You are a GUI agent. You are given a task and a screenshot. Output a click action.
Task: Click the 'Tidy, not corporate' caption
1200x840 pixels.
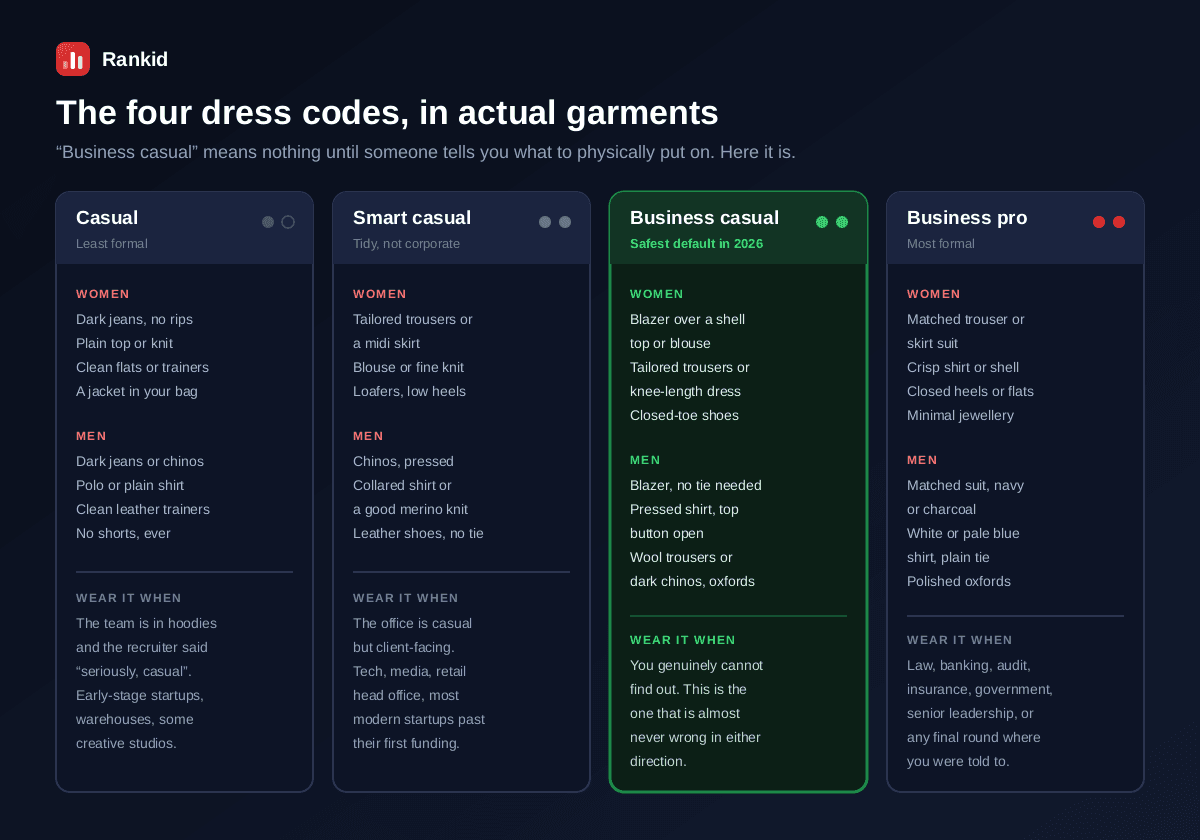point(406,244)
